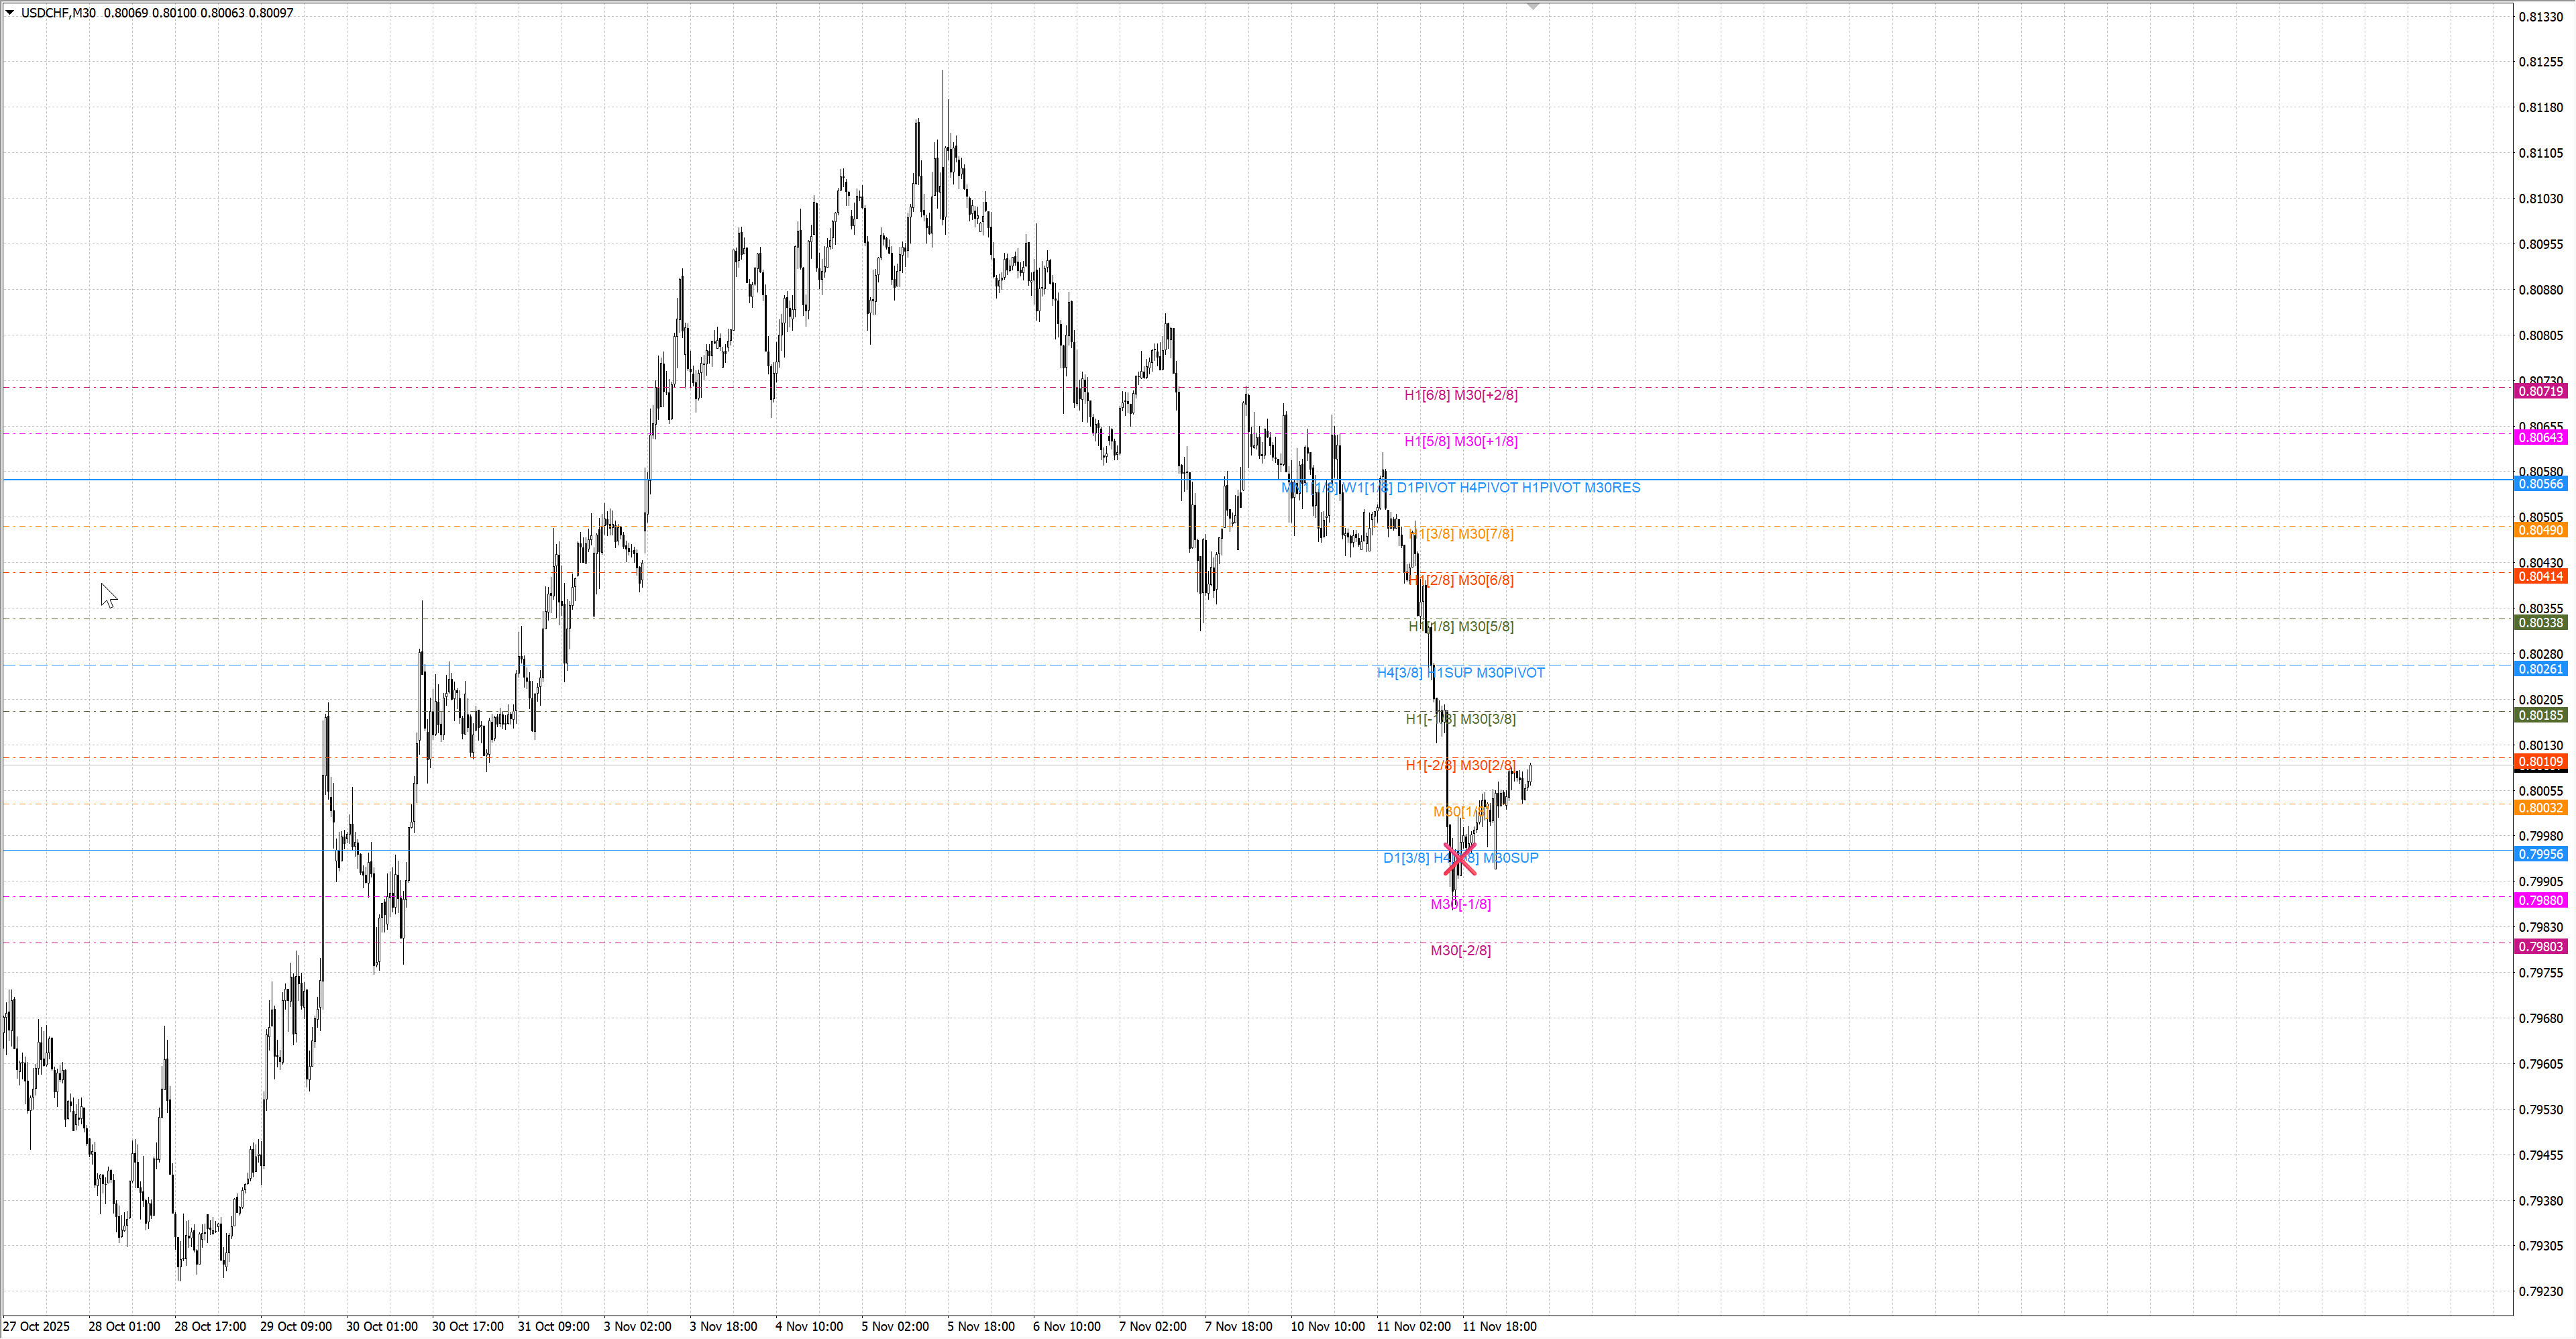Click the 27 Oct 2025 date label
This screenshot has width=2576, height=1339.
click(x=37, y=1327)
